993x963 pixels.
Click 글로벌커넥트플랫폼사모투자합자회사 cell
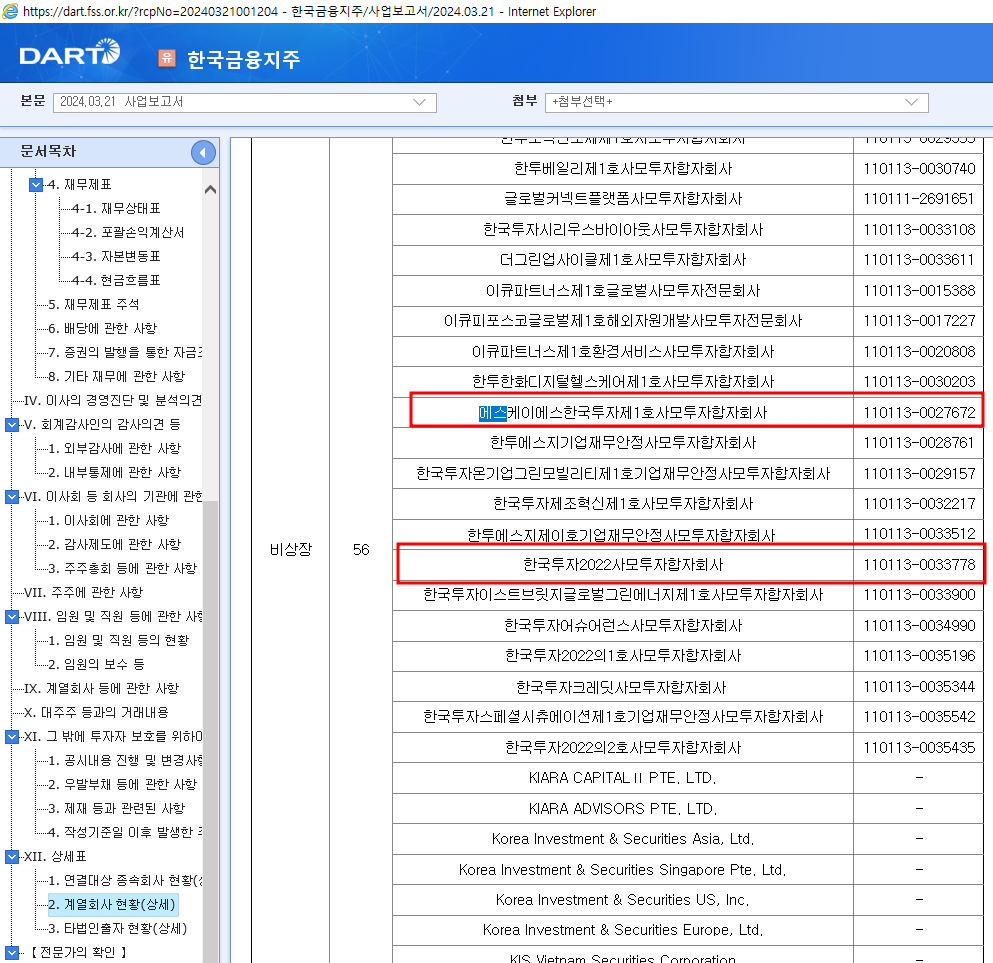623,199
